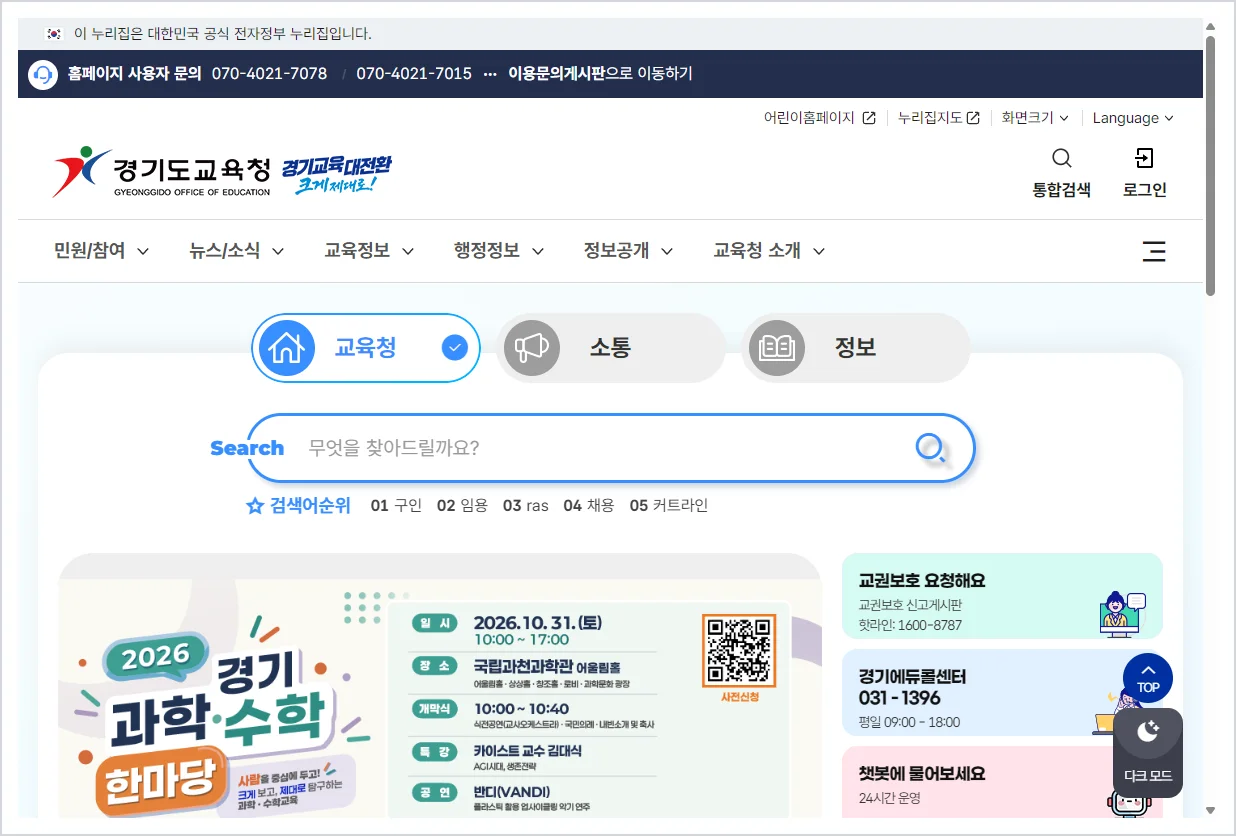Expand the 교육정보 menu chevron

[408, 252]
